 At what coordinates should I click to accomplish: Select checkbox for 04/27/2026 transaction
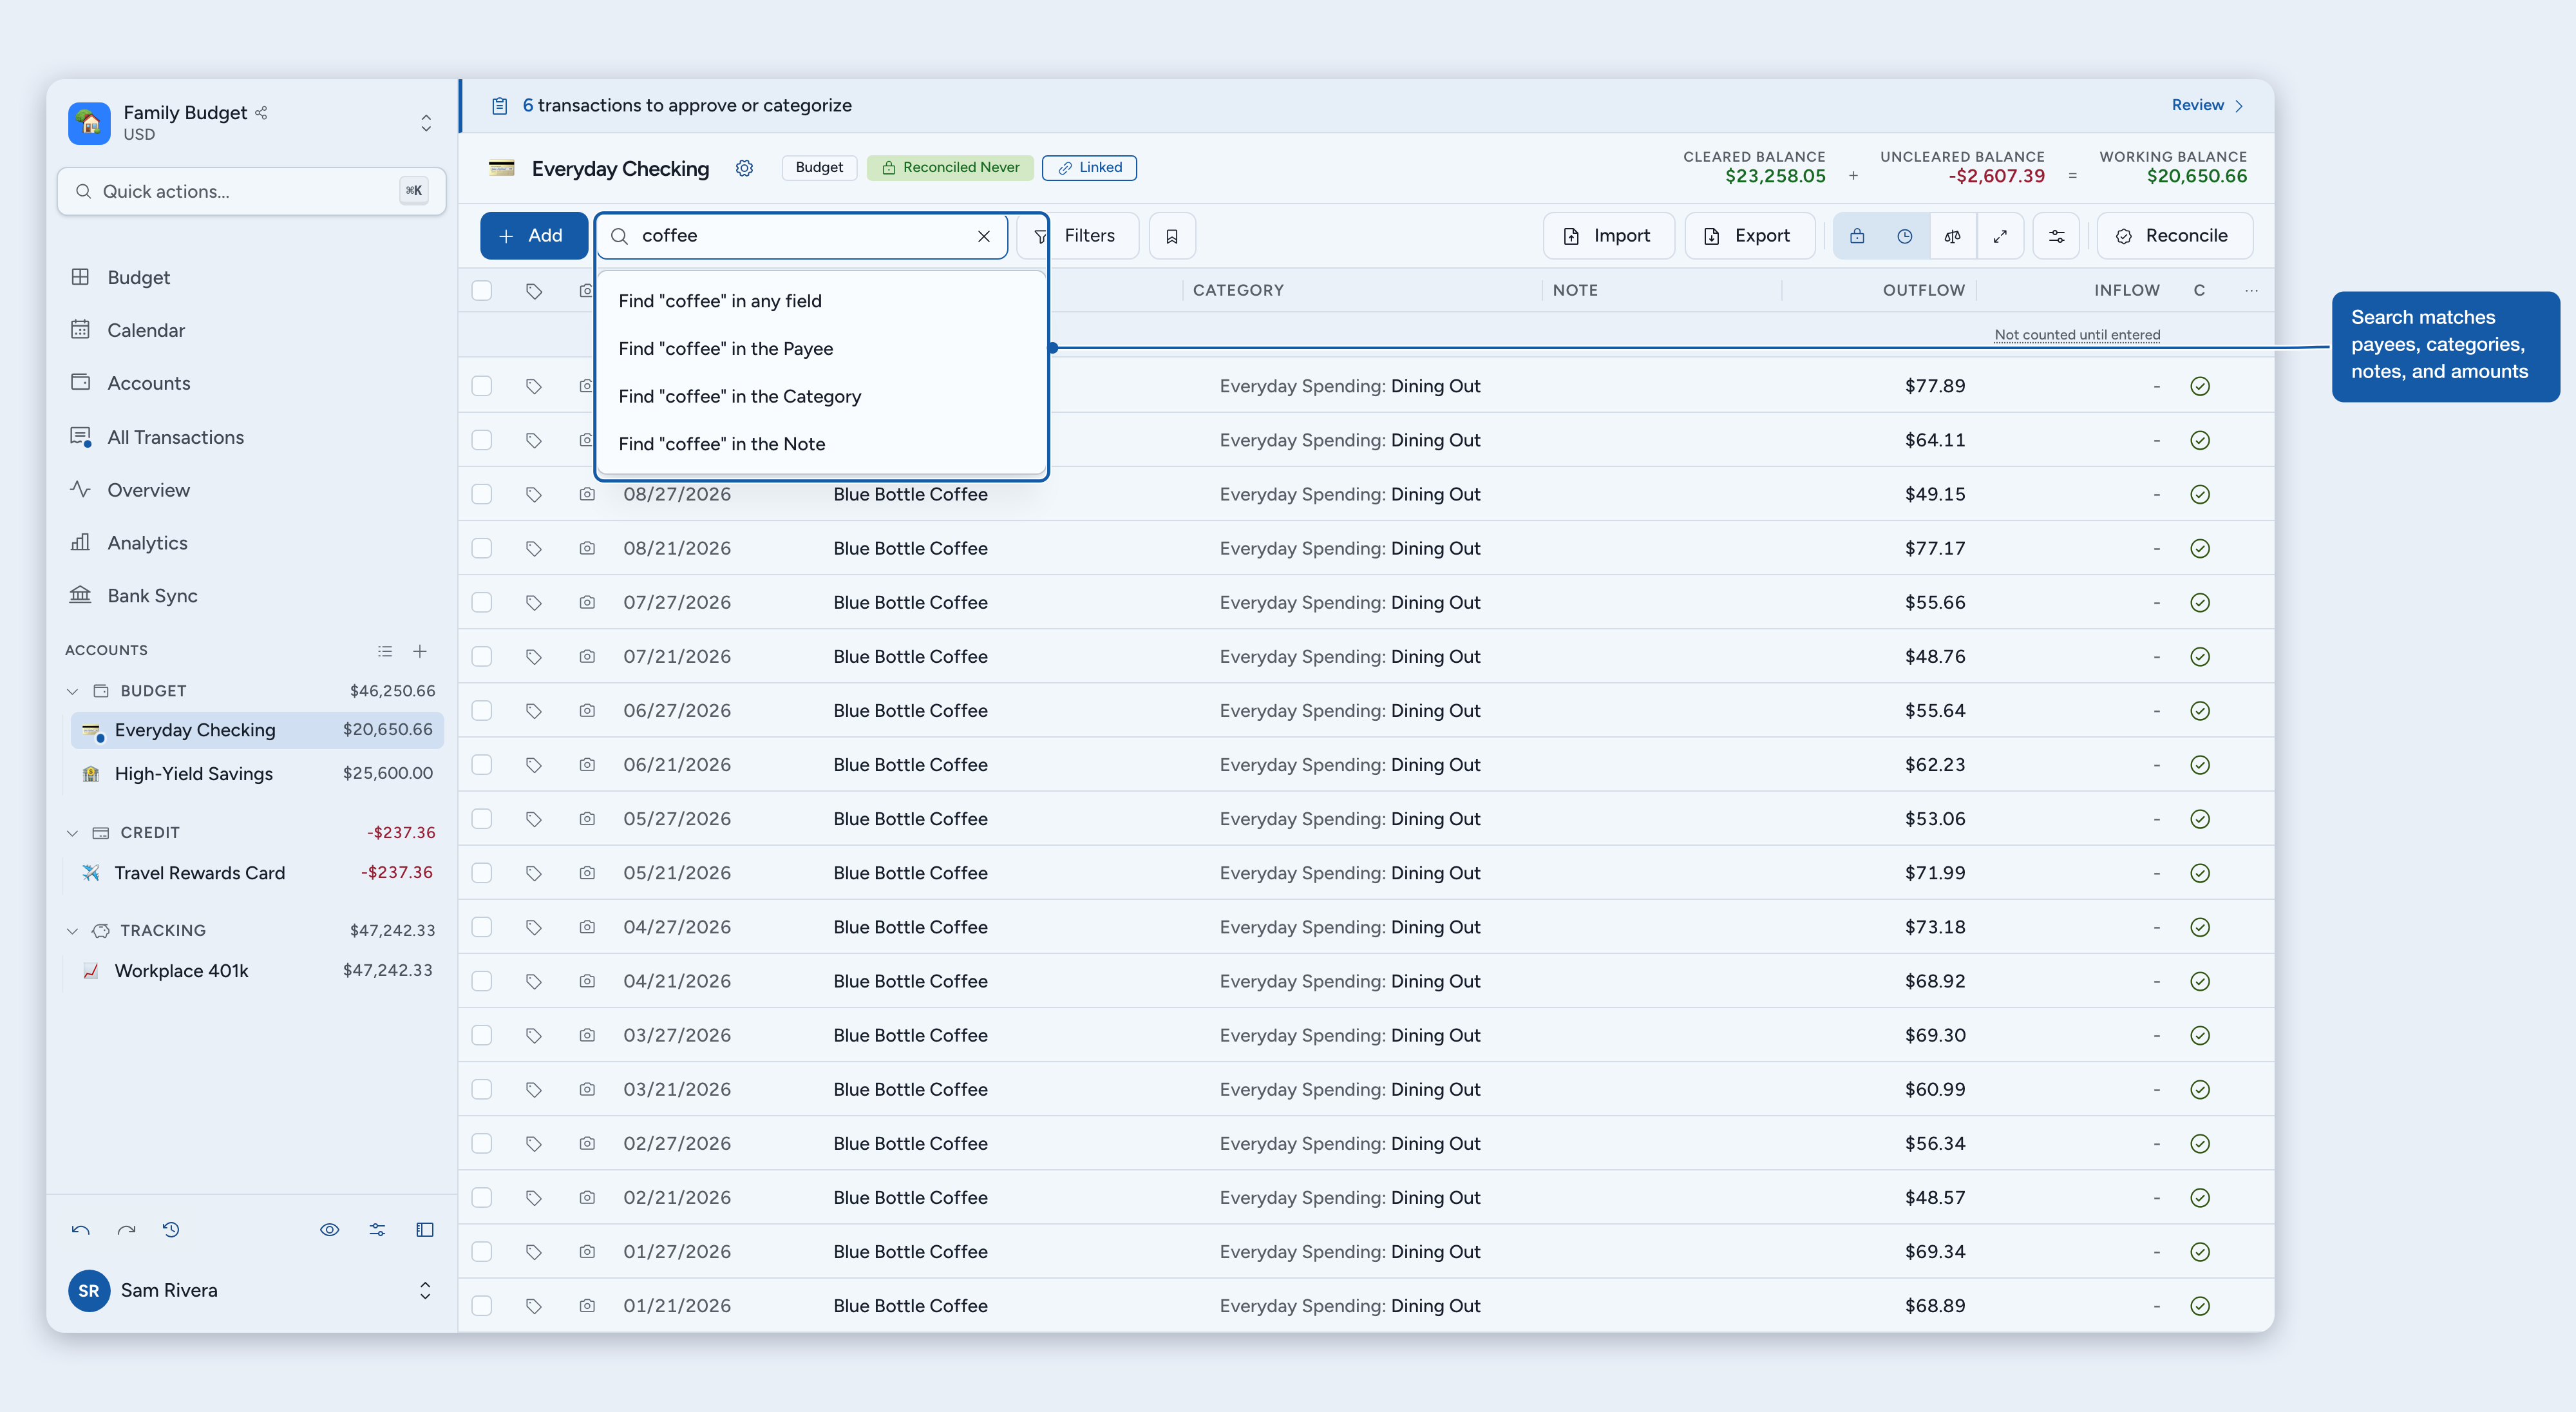482,927
